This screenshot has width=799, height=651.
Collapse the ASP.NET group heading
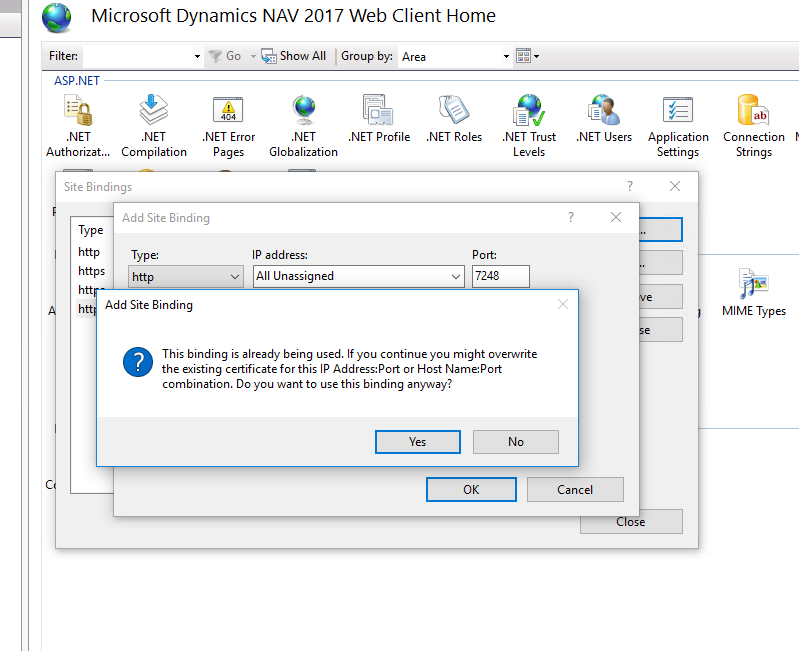click(77, 81)
